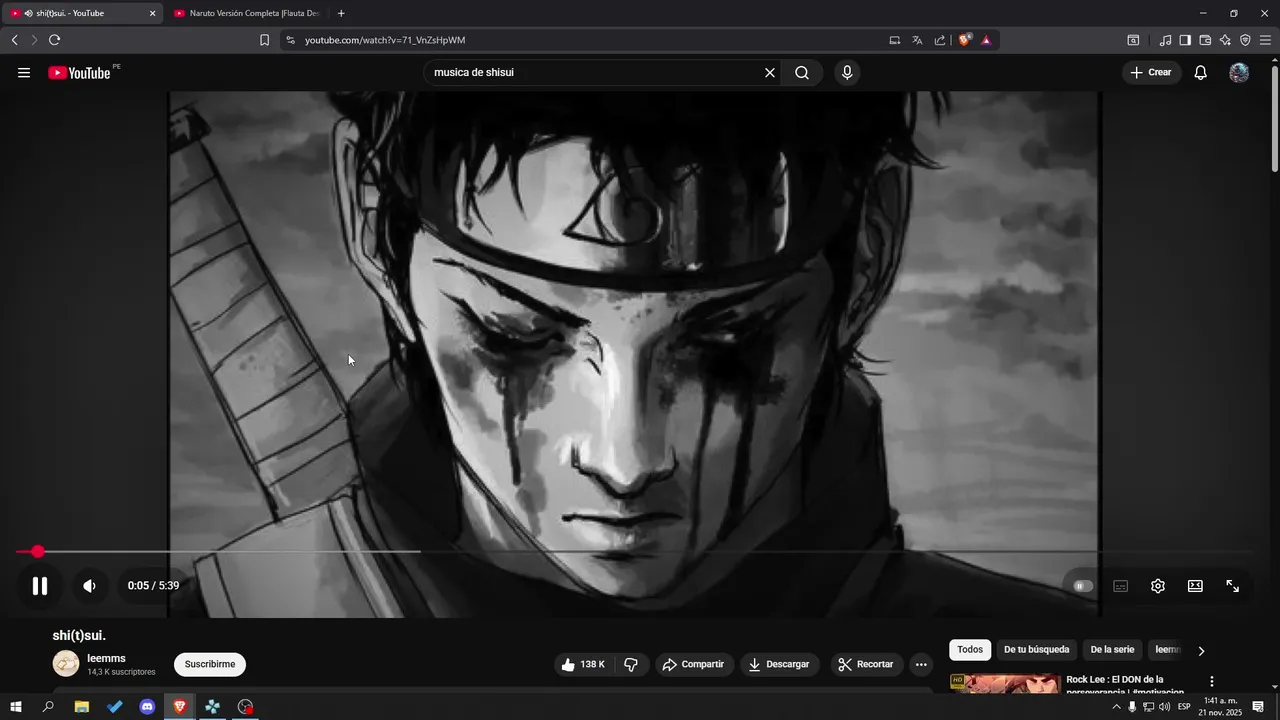Open the leemms channel name link
The height and width of the screenshot is (720, 1280).
106,658
